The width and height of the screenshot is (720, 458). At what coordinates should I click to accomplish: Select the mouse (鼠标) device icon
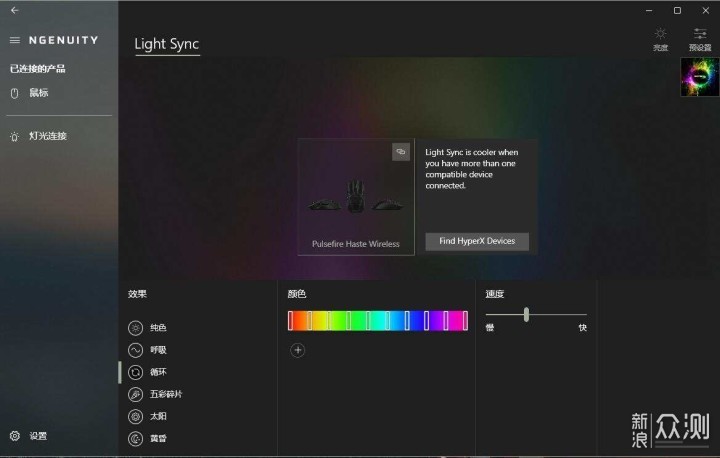[x=15, y=94]
